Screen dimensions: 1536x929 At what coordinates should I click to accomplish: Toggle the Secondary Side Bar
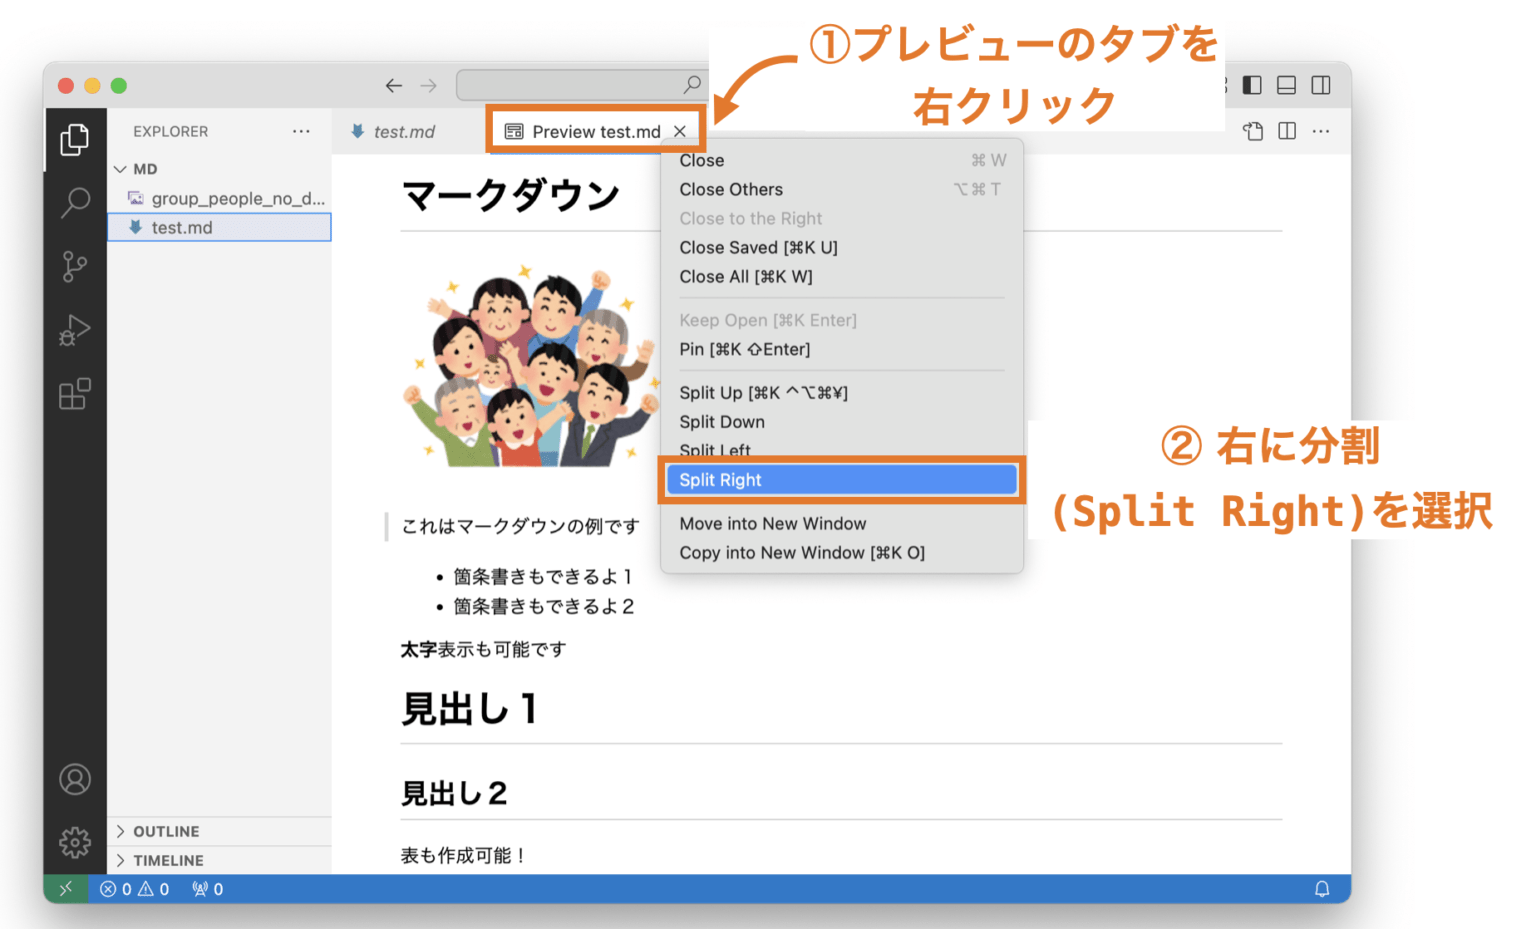(1320, 85)
